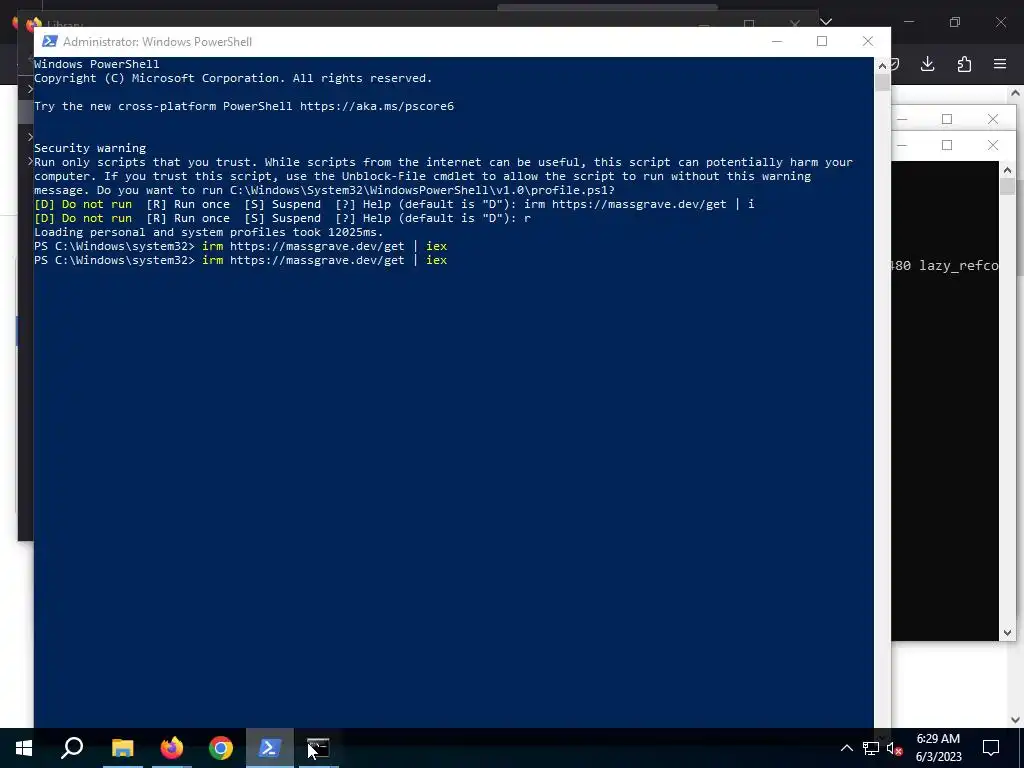Open the Windows Start menu
Viewport: 1024px width, 768px height.
[24, 748]
